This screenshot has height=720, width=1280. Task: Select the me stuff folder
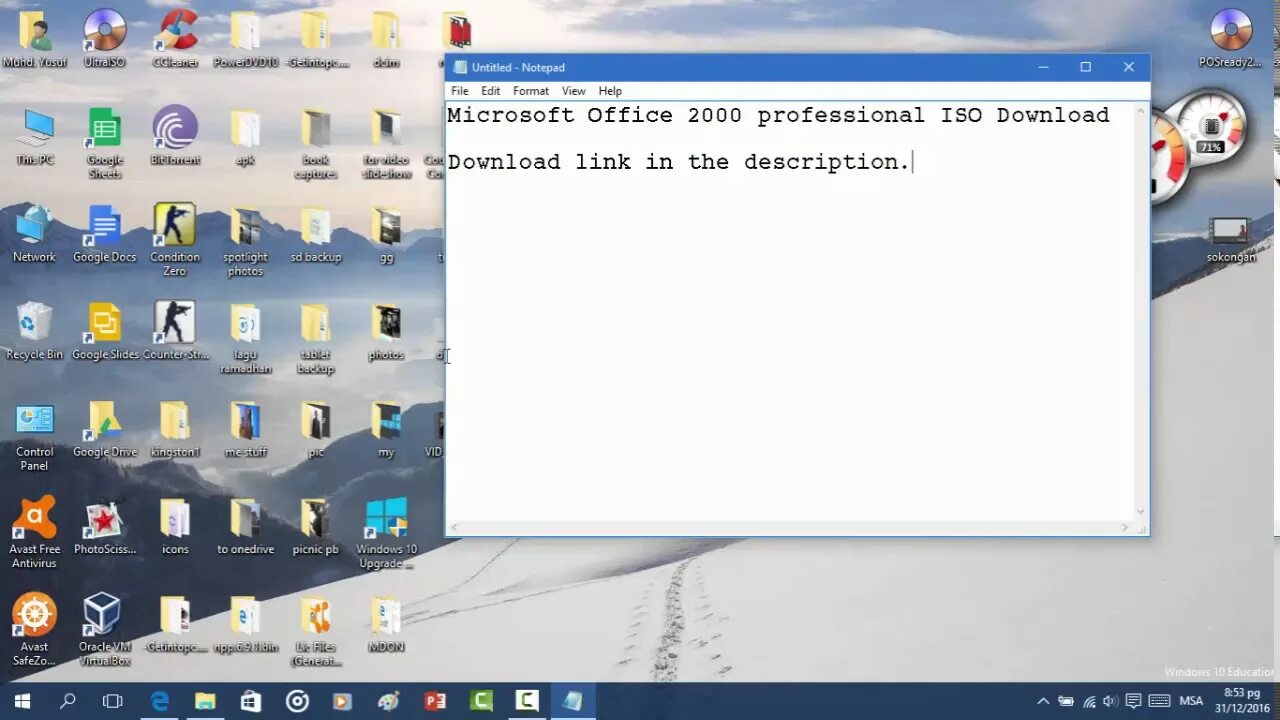tap(246, 430)
